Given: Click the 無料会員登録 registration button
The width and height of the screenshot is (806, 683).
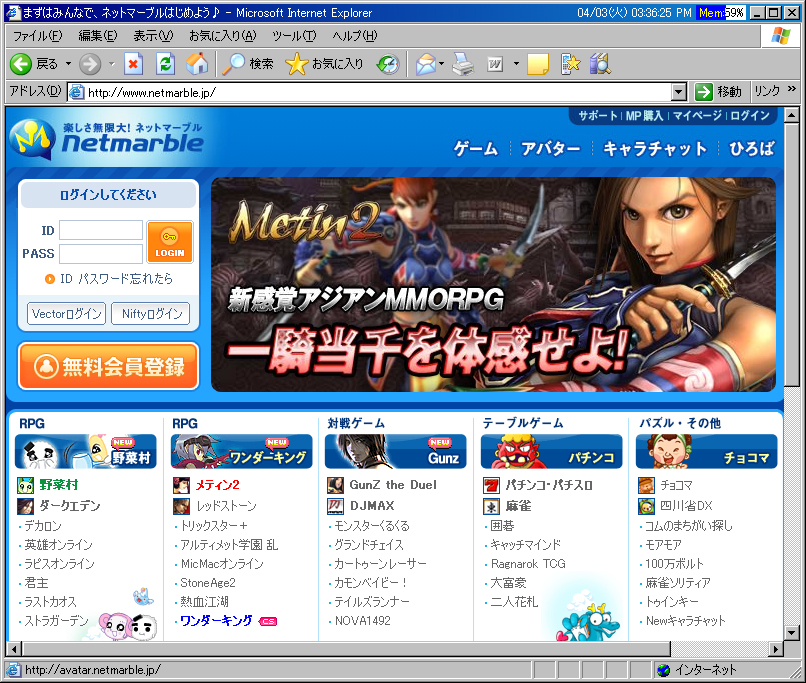Looking at the screenshot, I should 108,366.
